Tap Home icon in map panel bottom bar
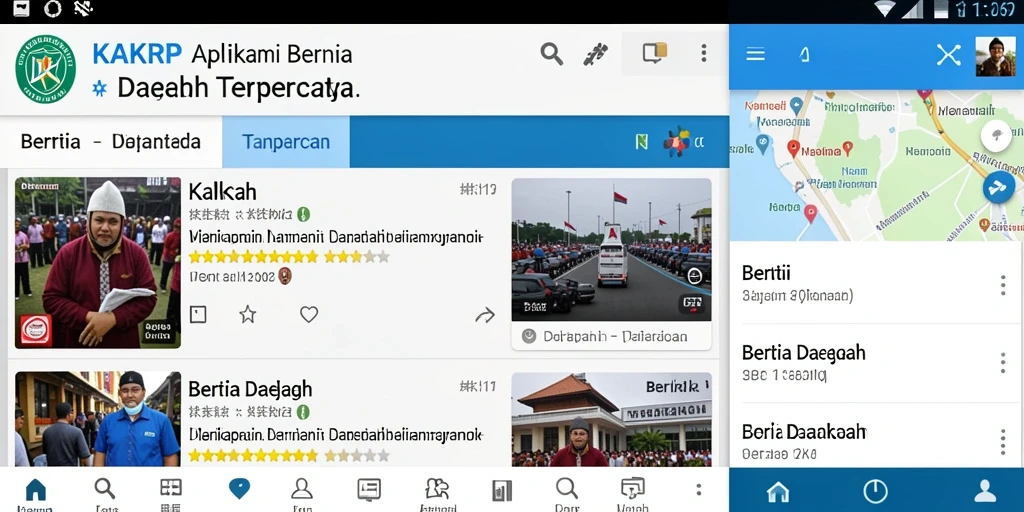1024x512 pixels. pyautogui.click(x=778, y=491)
